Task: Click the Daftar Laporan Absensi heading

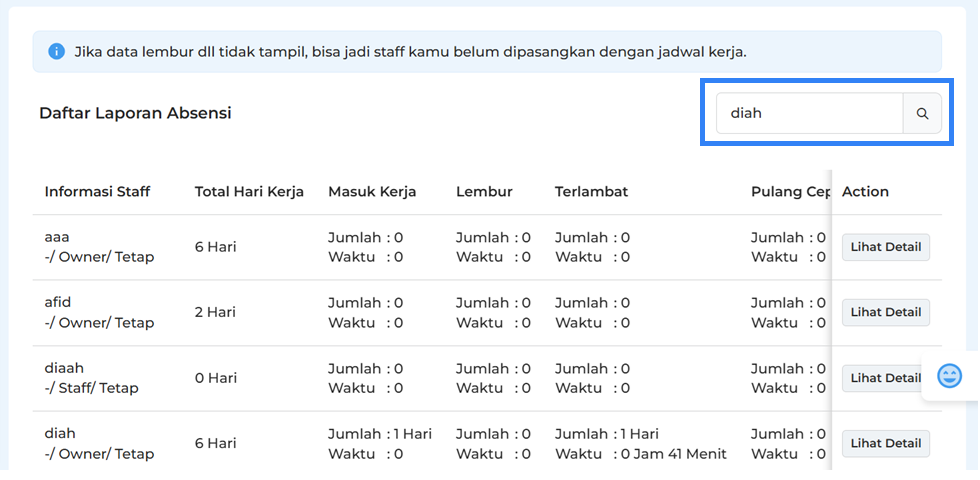Action: click(x=135, y=113)
